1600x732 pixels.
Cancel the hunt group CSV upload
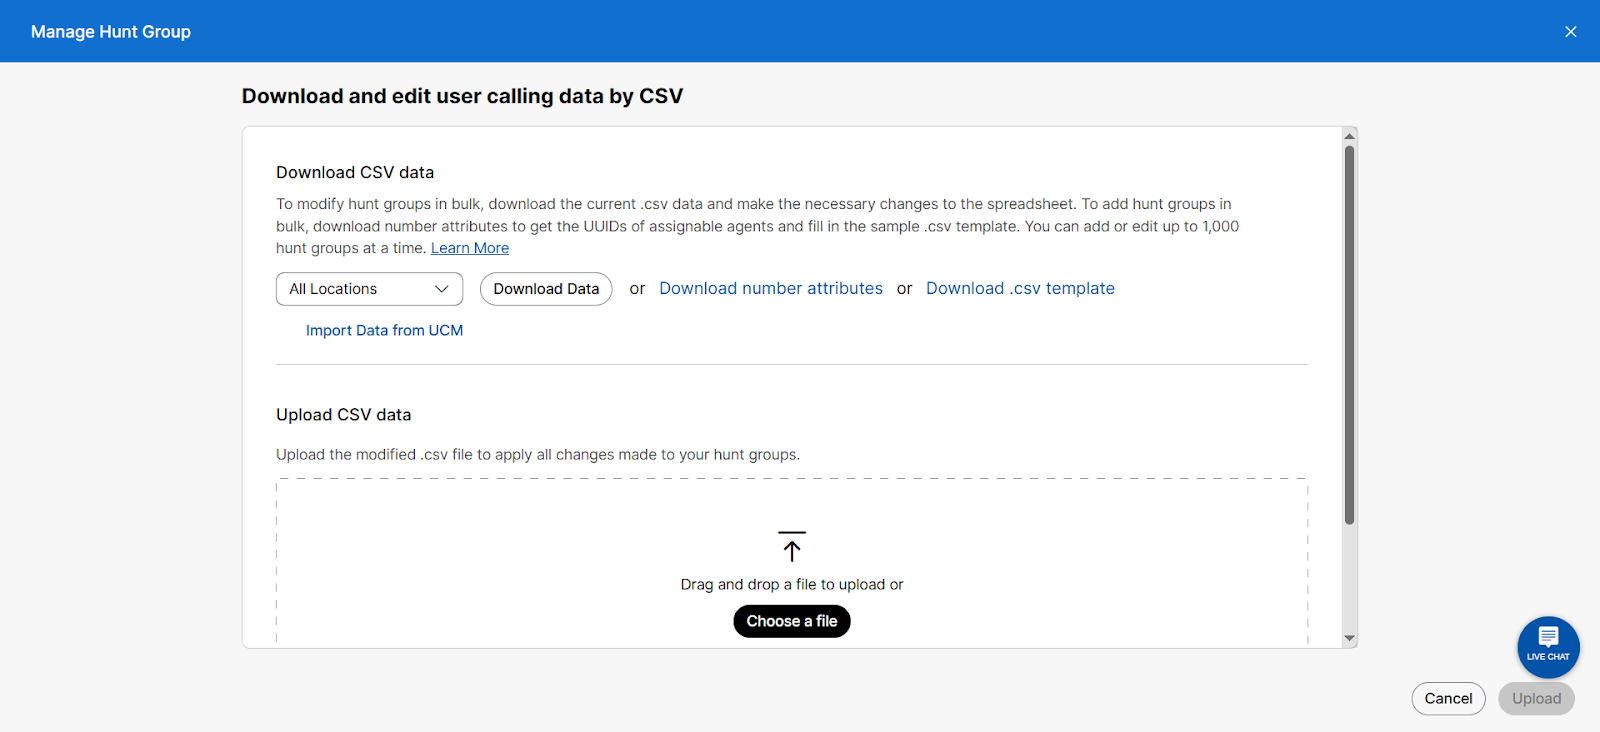click(1448, 699)
